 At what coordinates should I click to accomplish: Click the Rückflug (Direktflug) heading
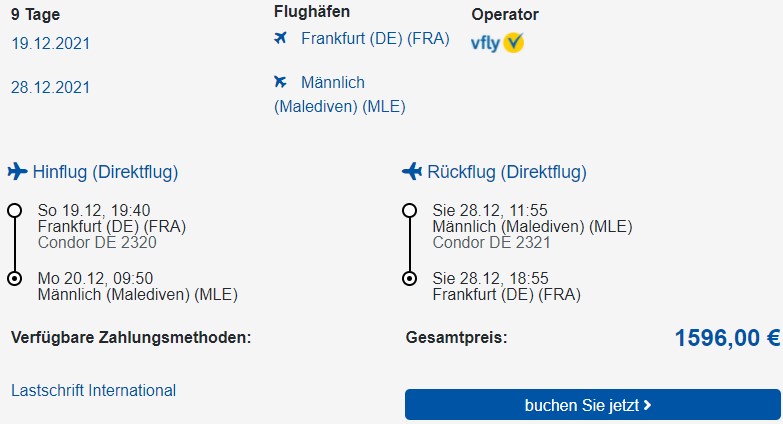click(507, 172)
